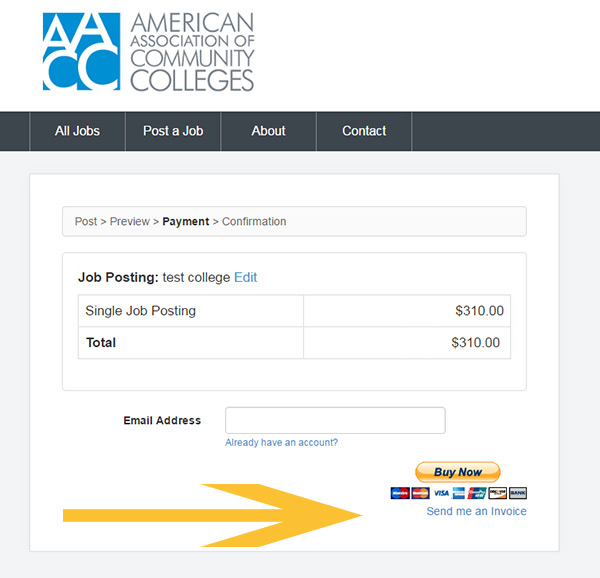Click the Bank payment icon
Viewport: 600px width, 578px height.
[518, 493]
